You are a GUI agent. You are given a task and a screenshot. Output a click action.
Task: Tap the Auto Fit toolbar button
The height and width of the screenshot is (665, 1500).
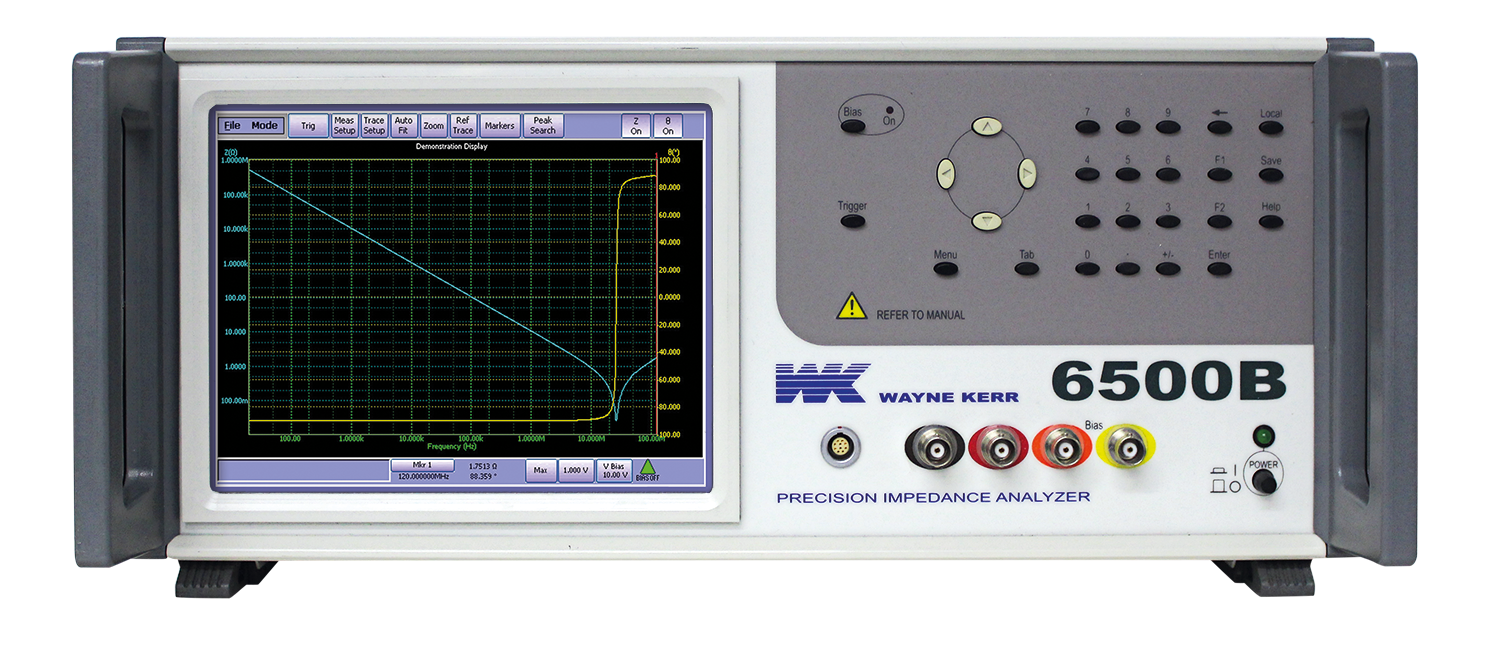pyautogui.click(x=403, y=126)
